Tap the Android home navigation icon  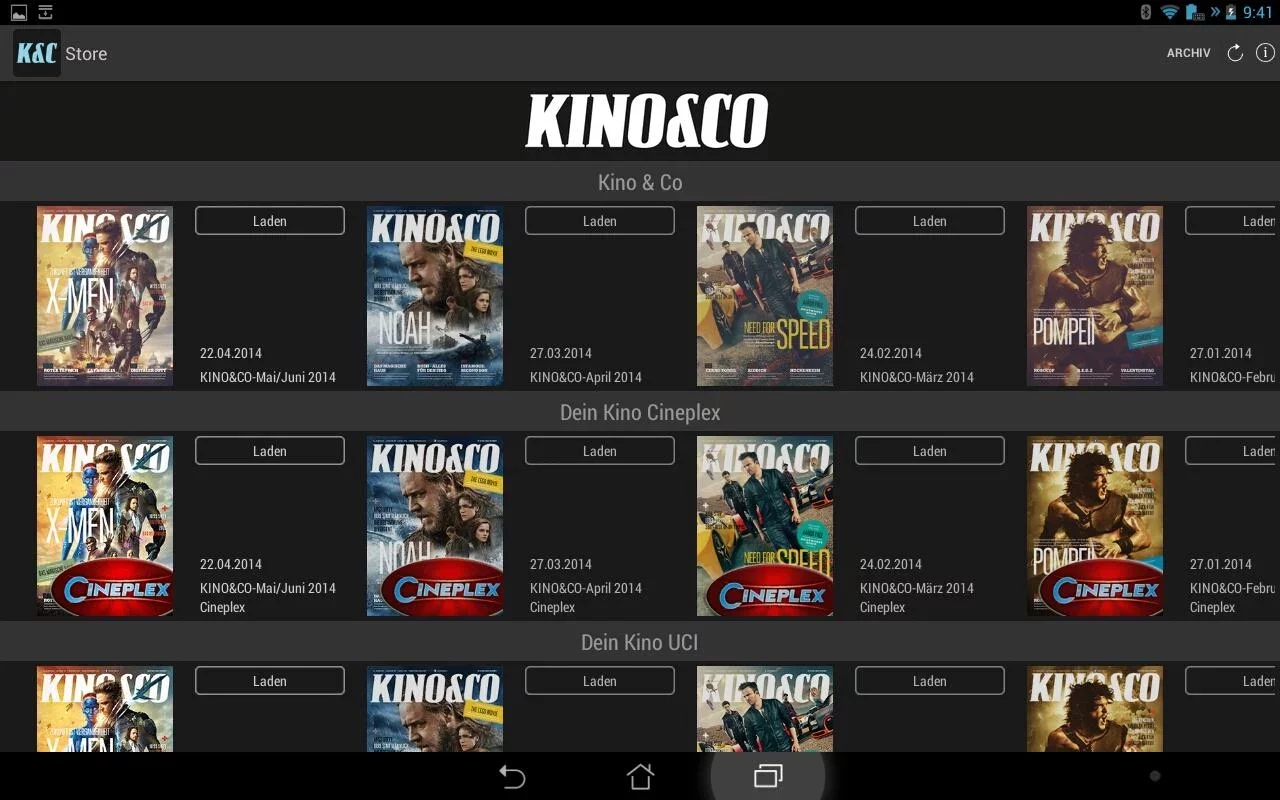(x=640, y=776)
